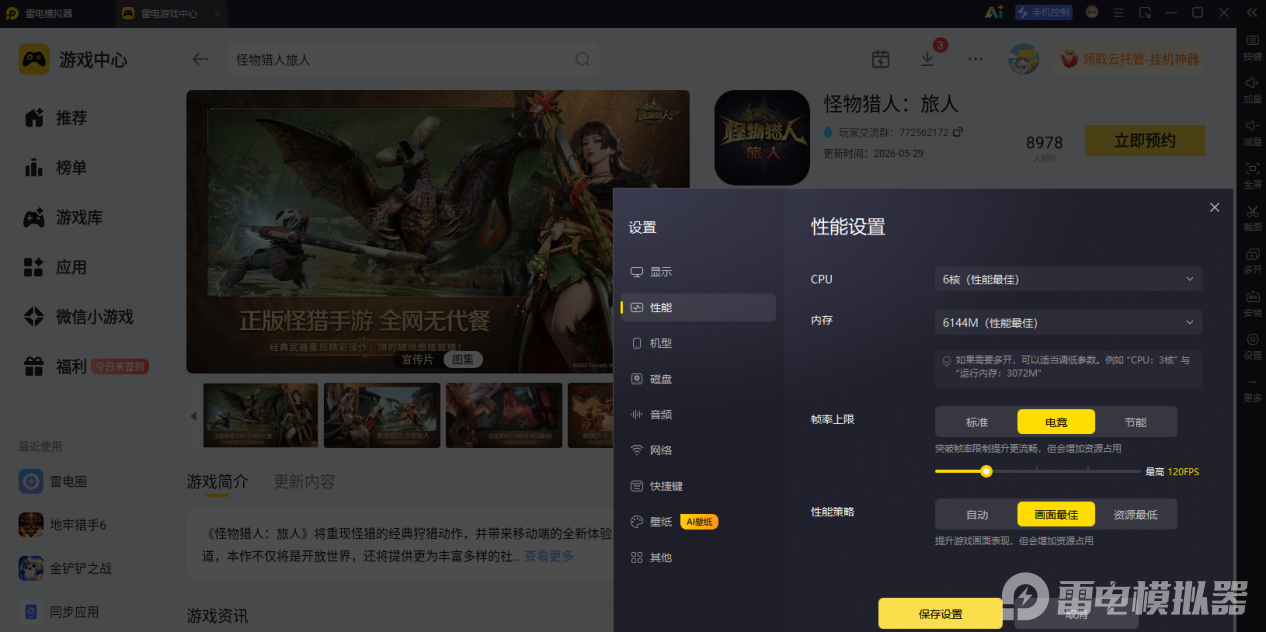Open 游戏库 in the left navigation

pos(64,217)
